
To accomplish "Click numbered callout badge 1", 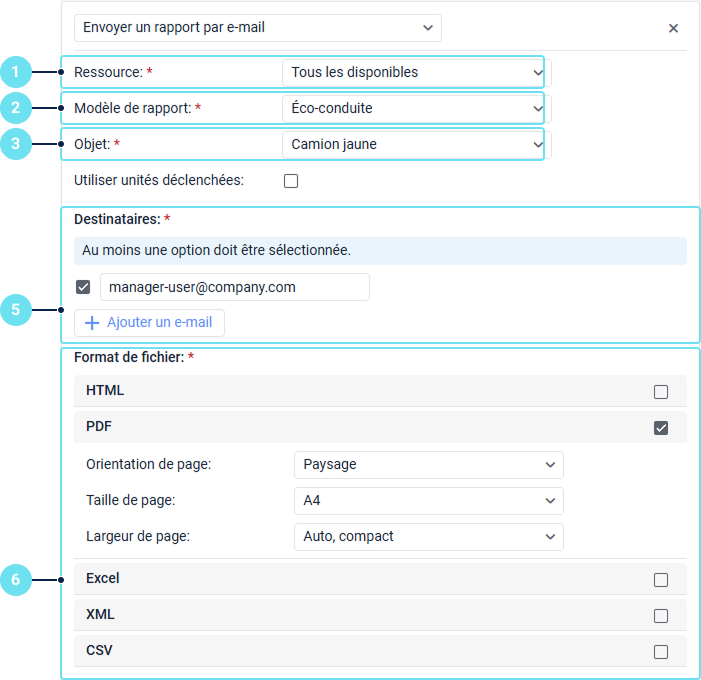I will coord(16,72).
